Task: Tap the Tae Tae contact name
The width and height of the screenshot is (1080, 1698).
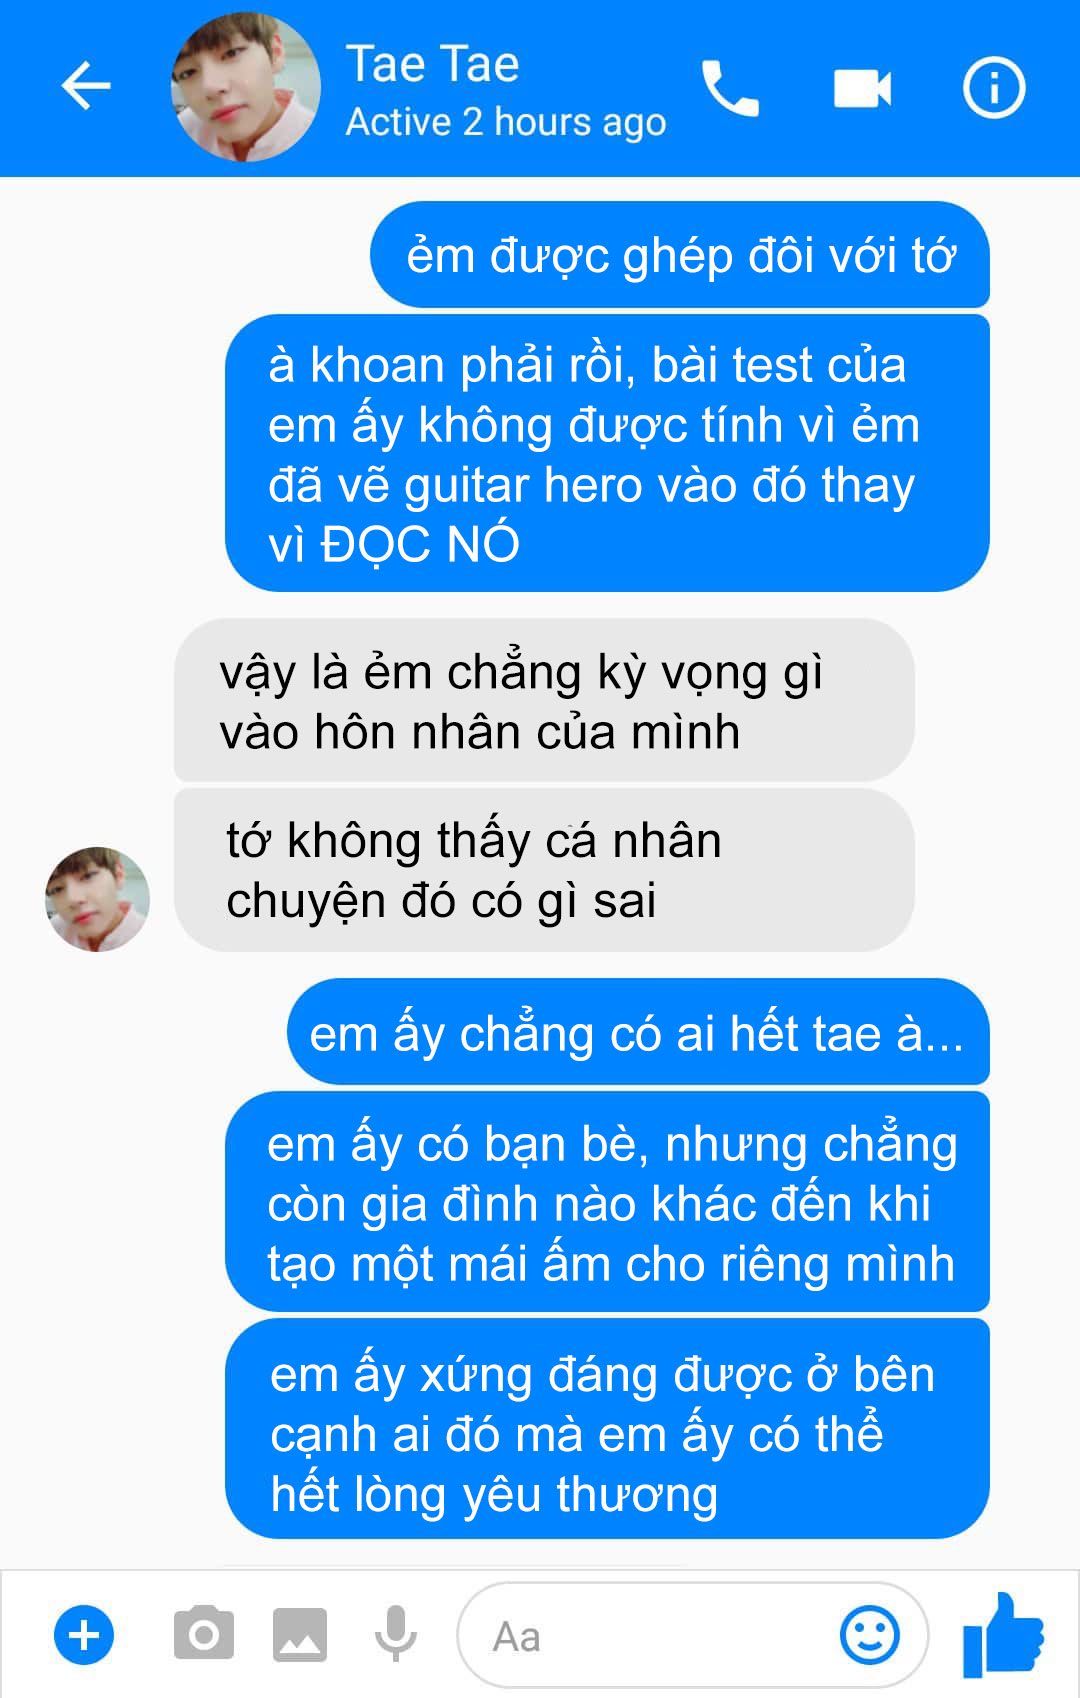Action: click(x=432, y=64)
